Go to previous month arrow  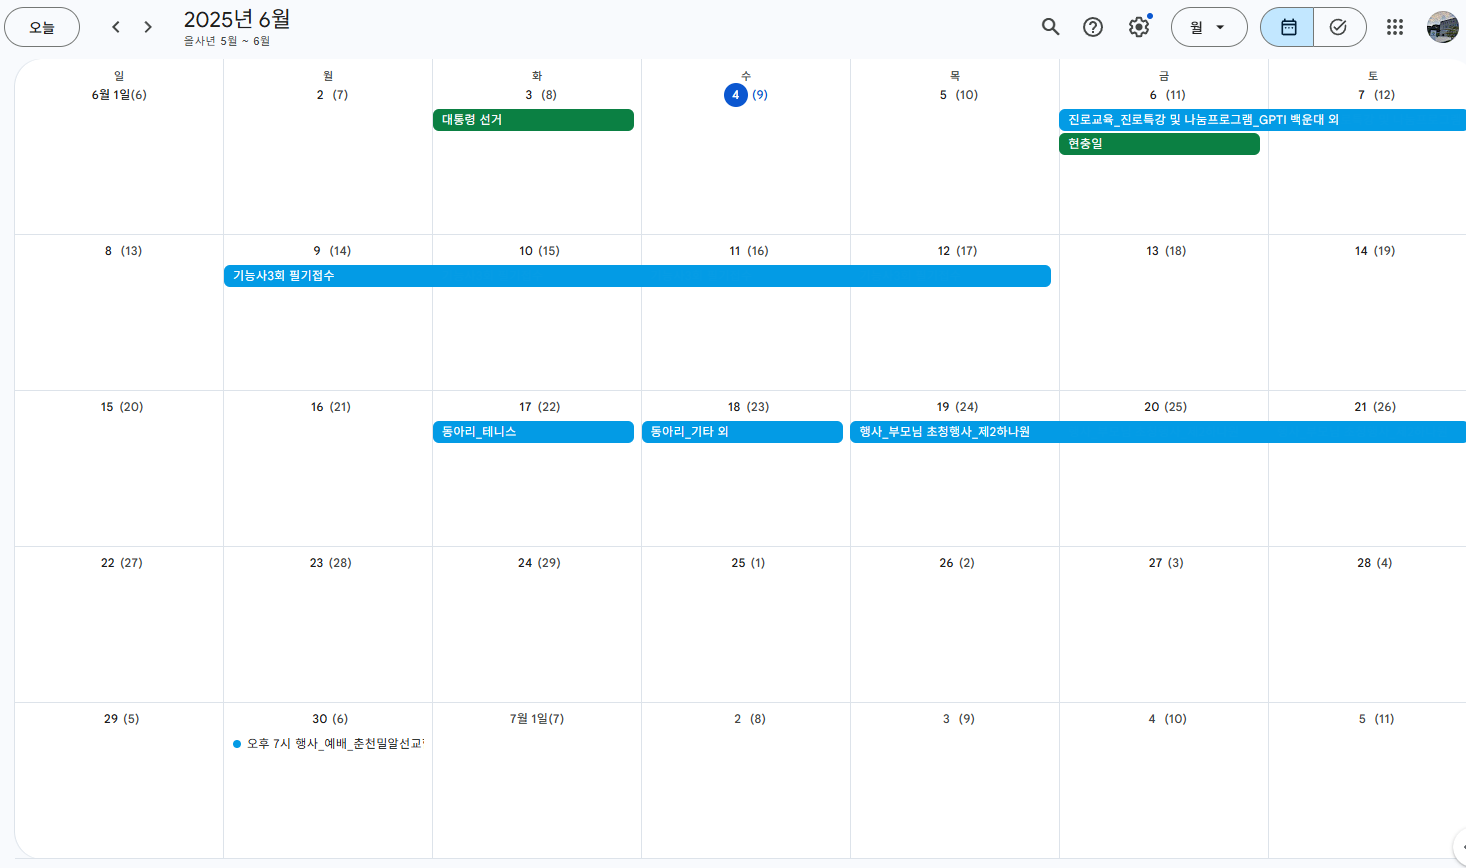point(116,27)
